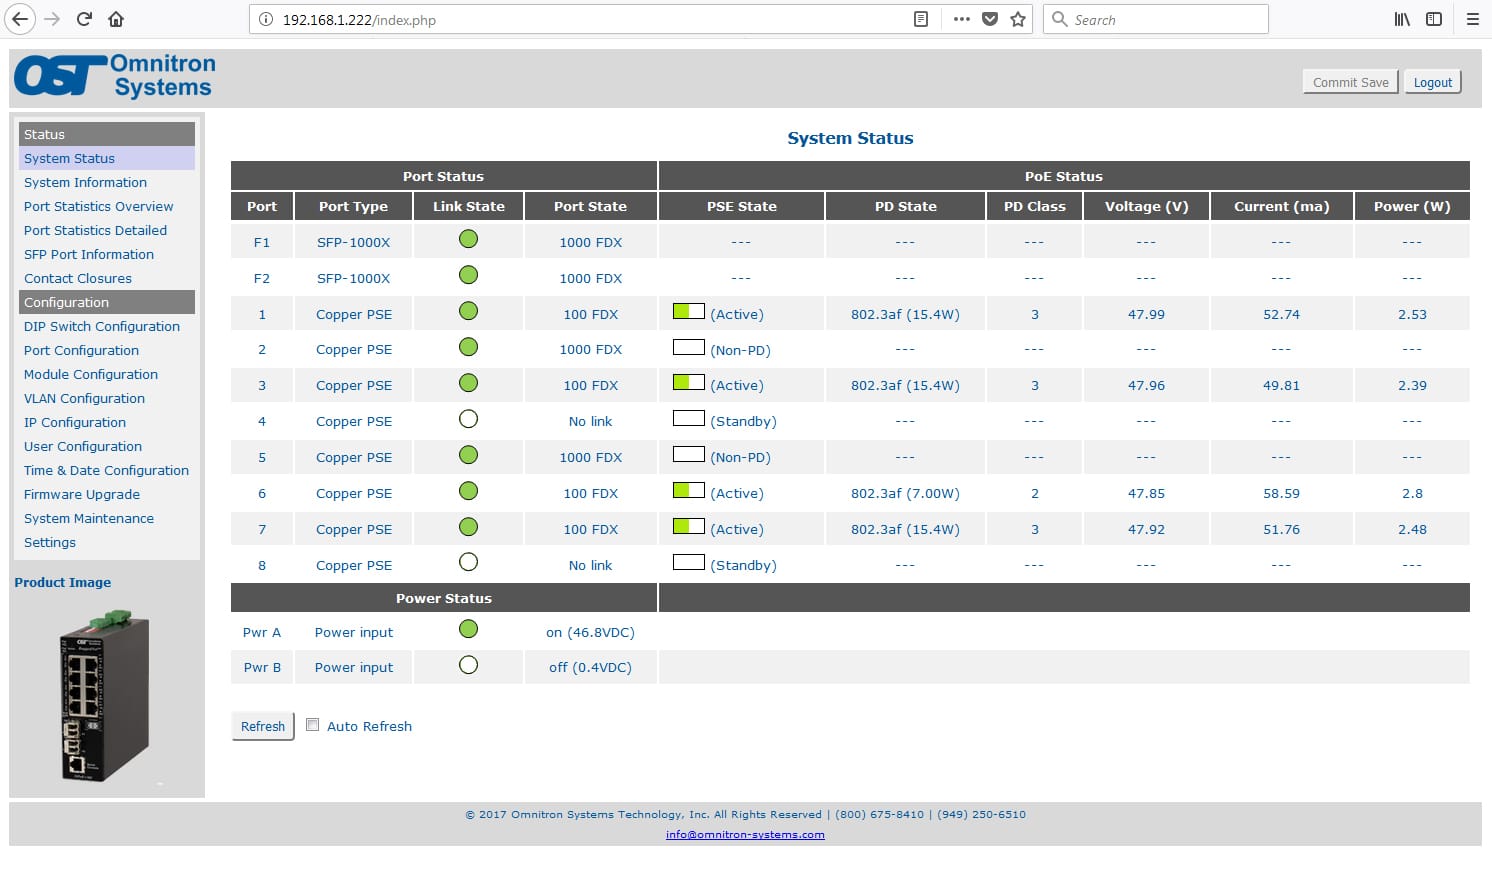This screenshot has height=873, width=1492.
Task: Click the Current (ma) column header
Action: click(x=1281, y=206)
